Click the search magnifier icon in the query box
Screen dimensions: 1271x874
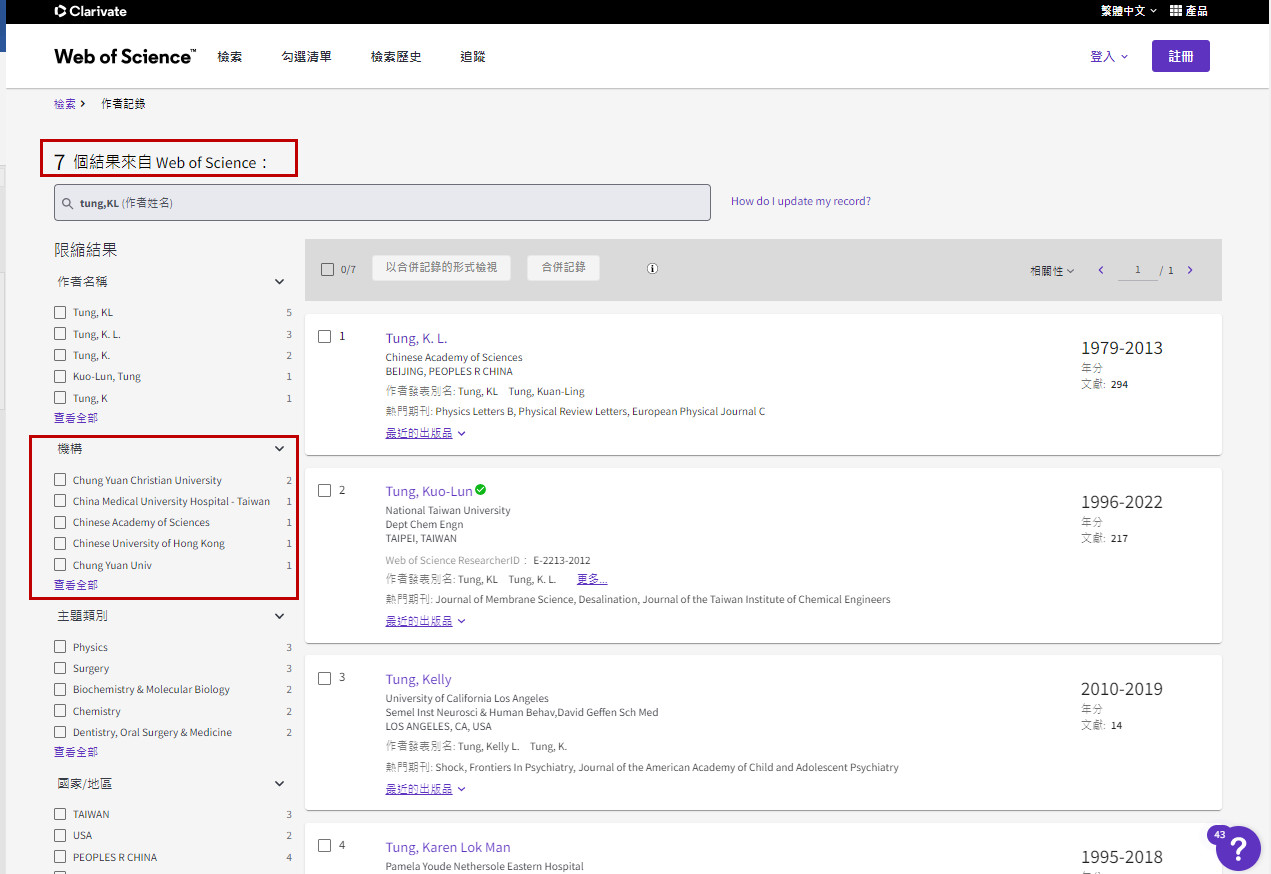[67, 203]
